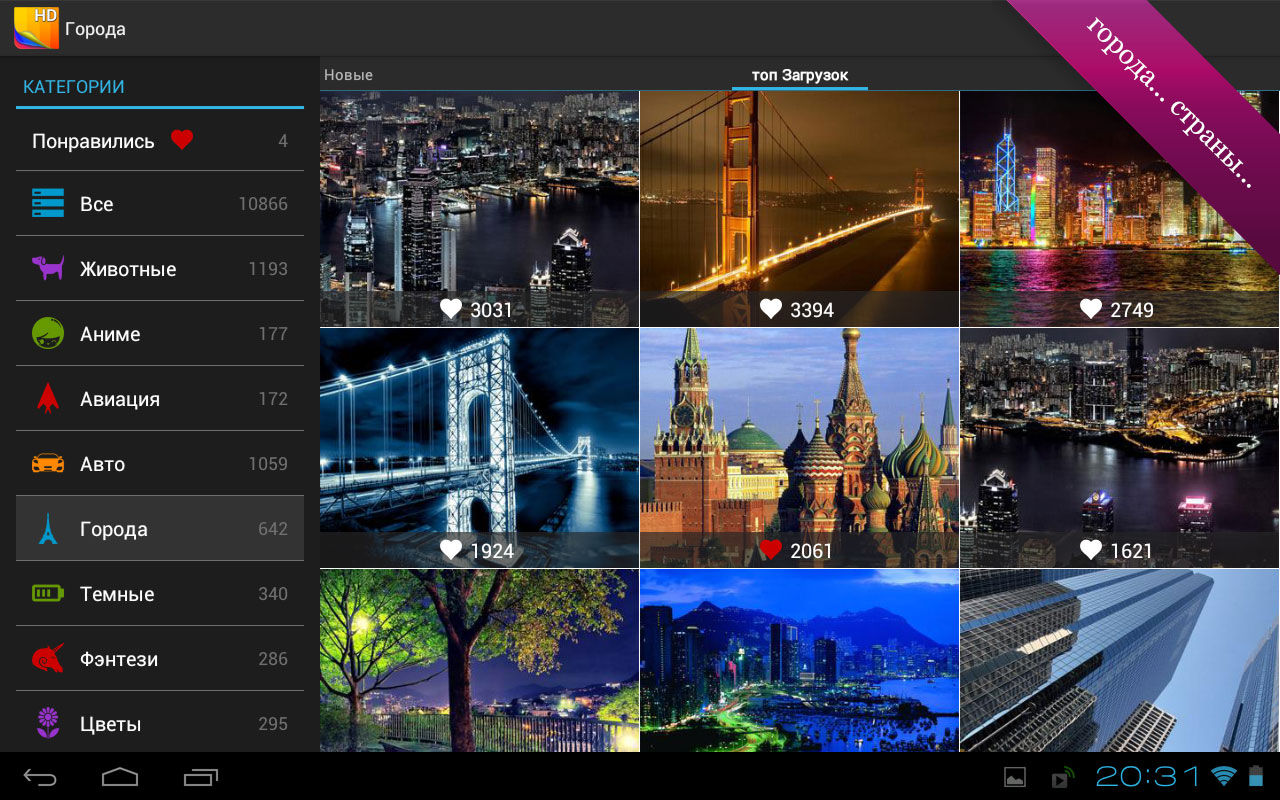Viewport: 1280px width, 800px height.
Task: Select the Фэнтези category
Action: (160, 659)
